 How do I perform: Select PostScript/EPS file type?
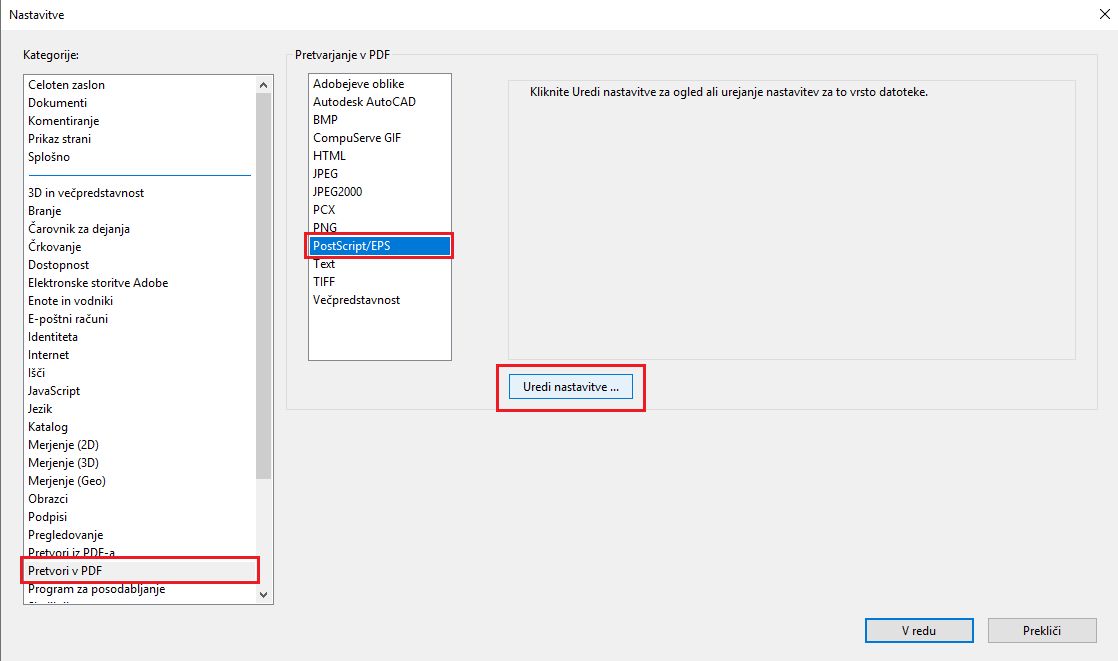(x=379, y=245)
